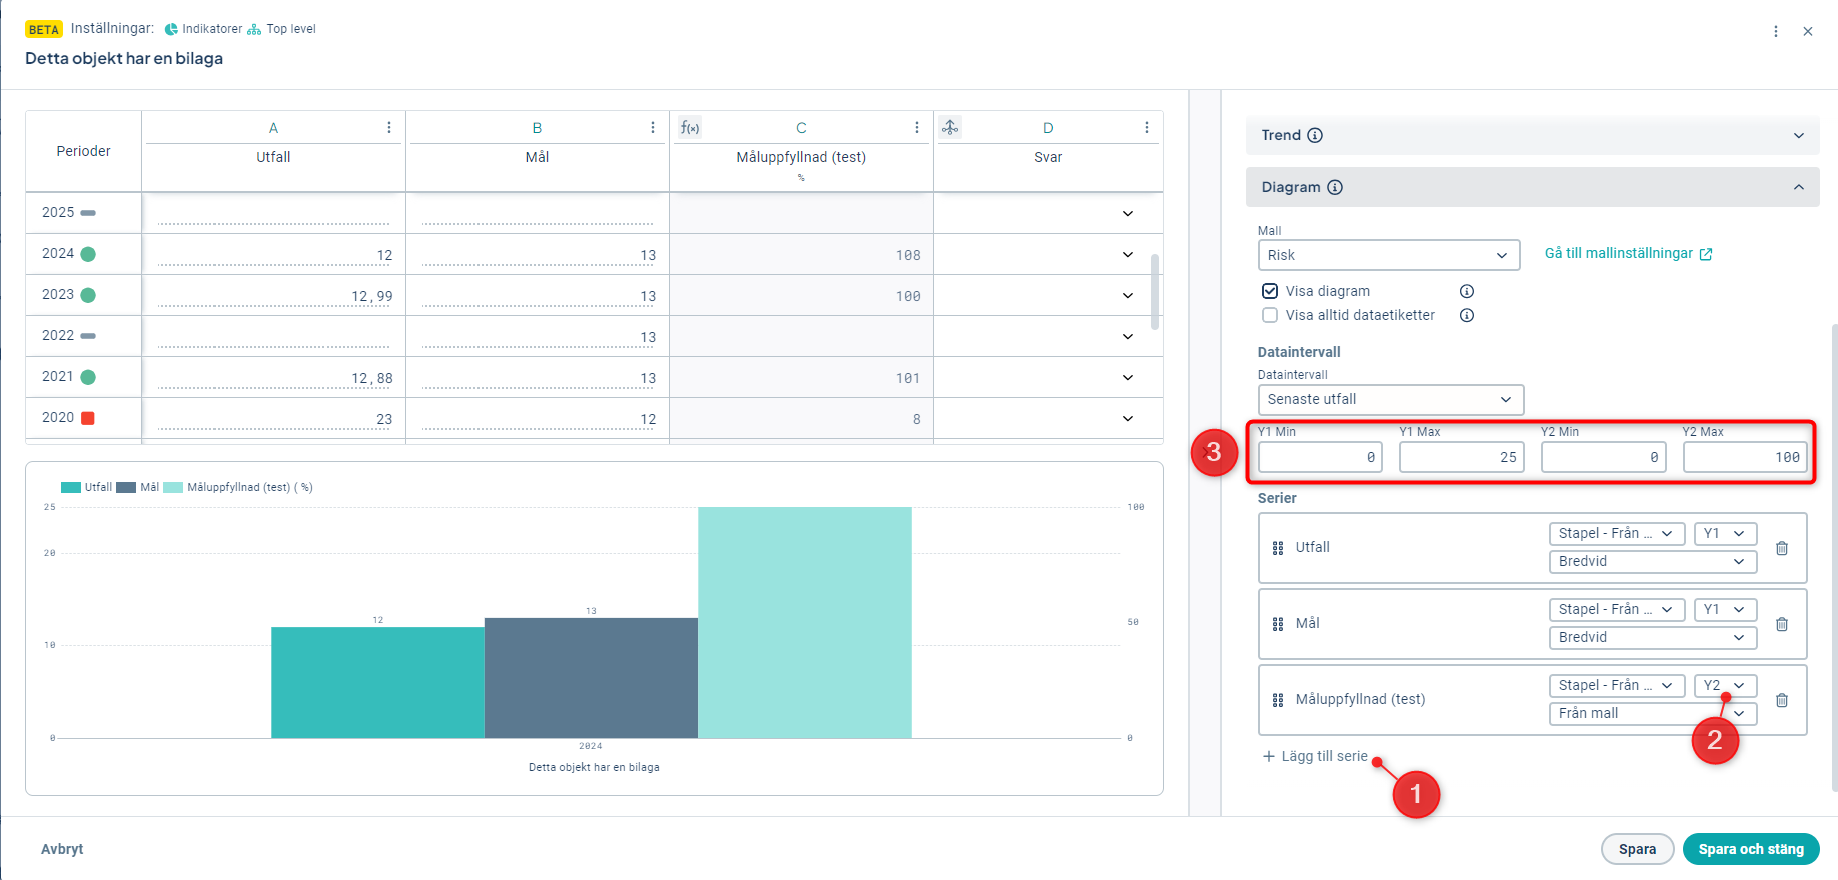
Task: Change Måluppfyllnad axis dropdown from Y2
Action: pos(1725,685)
